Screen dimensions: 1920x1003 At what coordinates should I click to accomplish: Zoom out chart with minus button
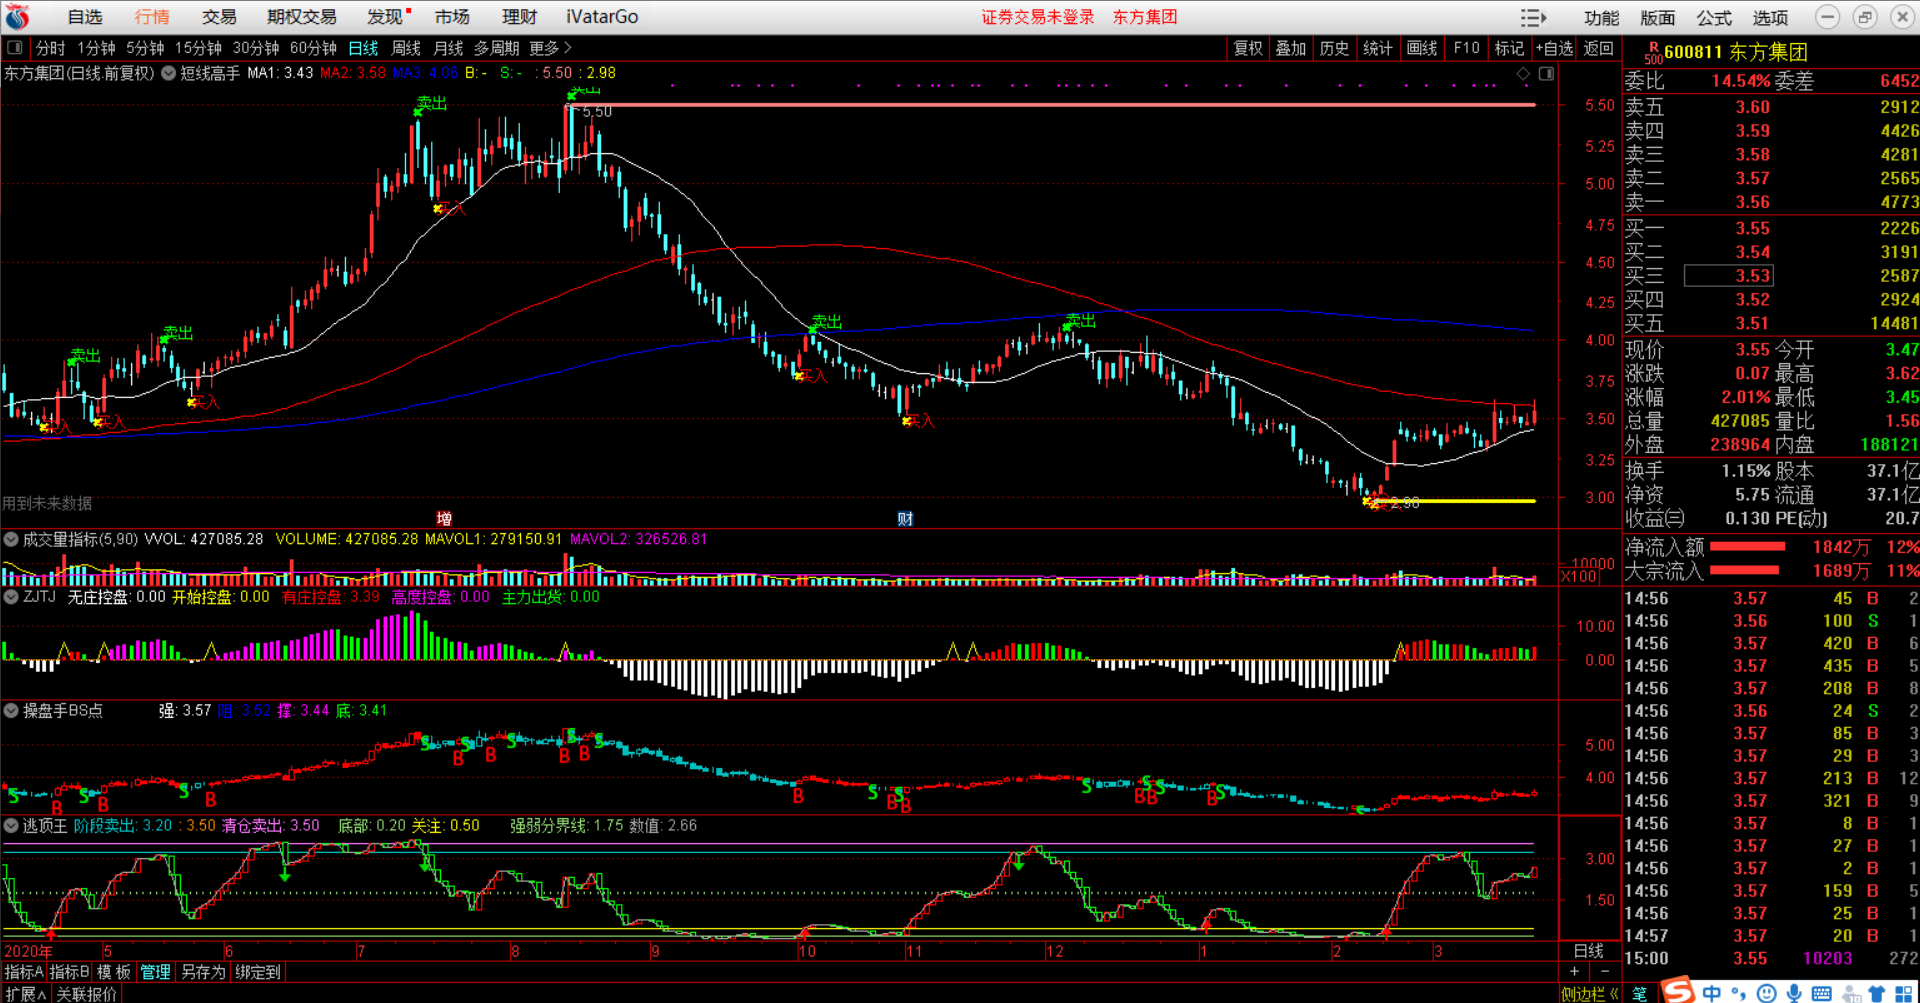(x=1605, y=971)
